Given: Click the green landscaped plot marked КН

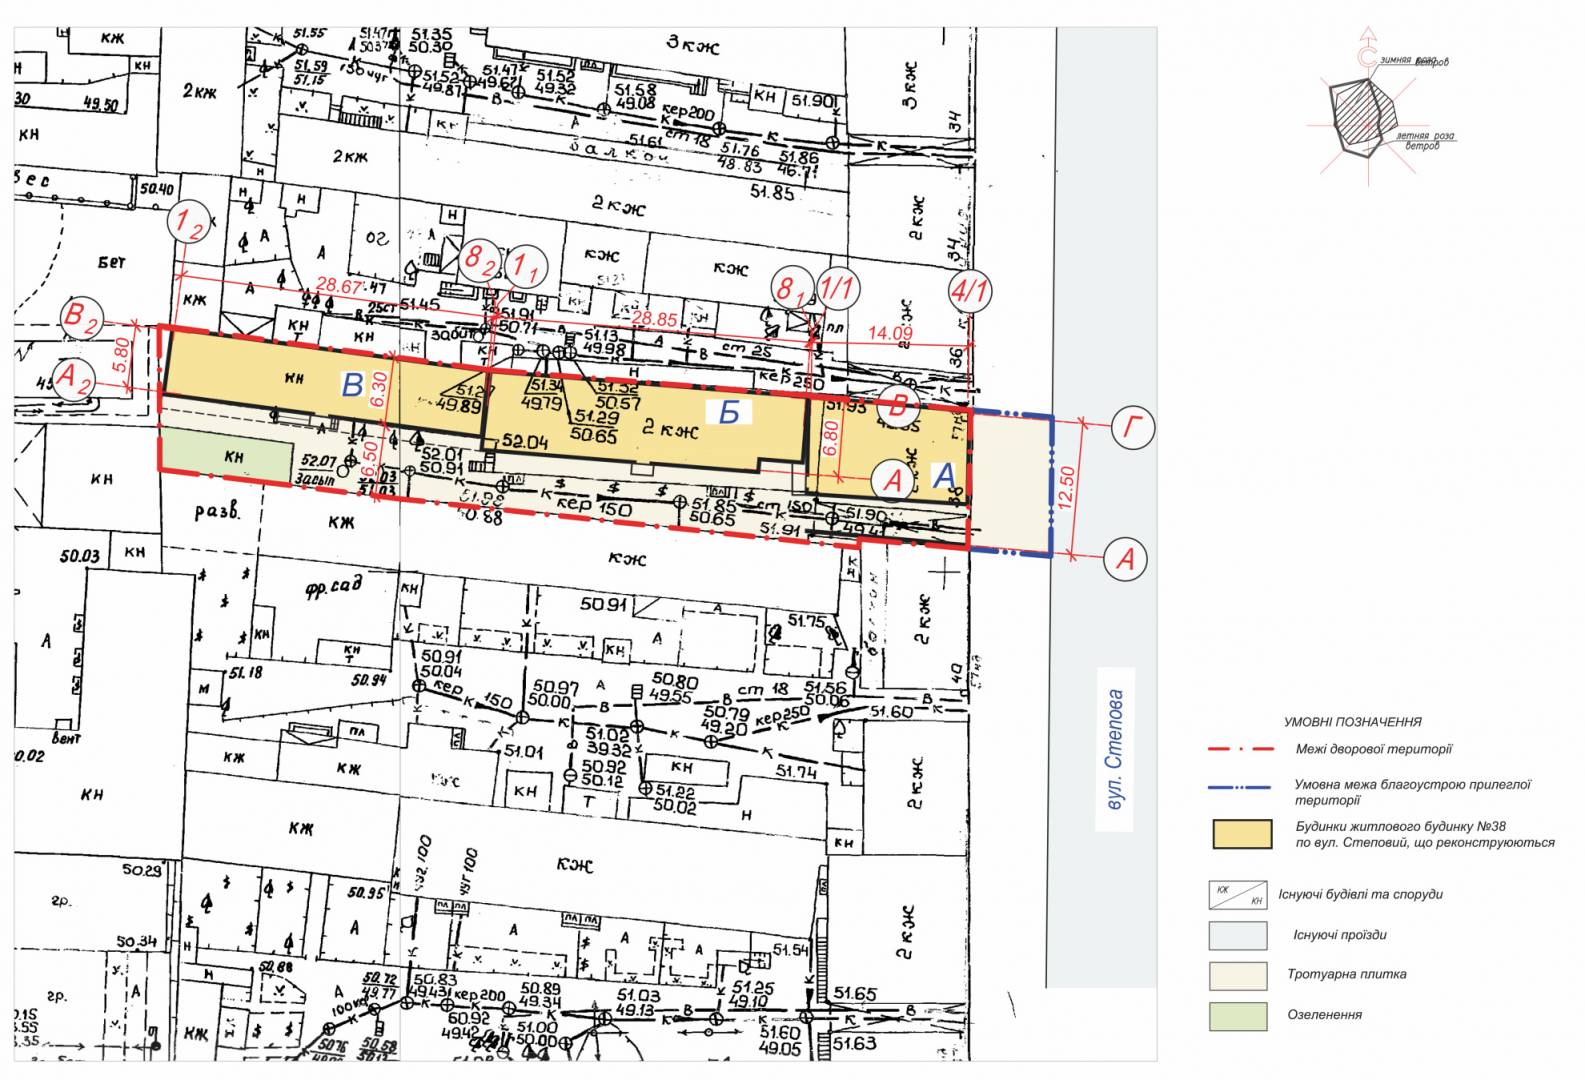Looking at the screenshot, I should point(225,456).
